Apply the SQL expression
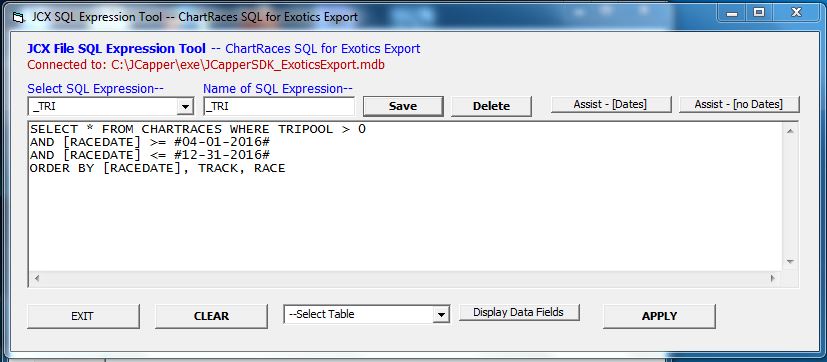The width and height of the screenshot is (827, 362). tap(659, 316)
